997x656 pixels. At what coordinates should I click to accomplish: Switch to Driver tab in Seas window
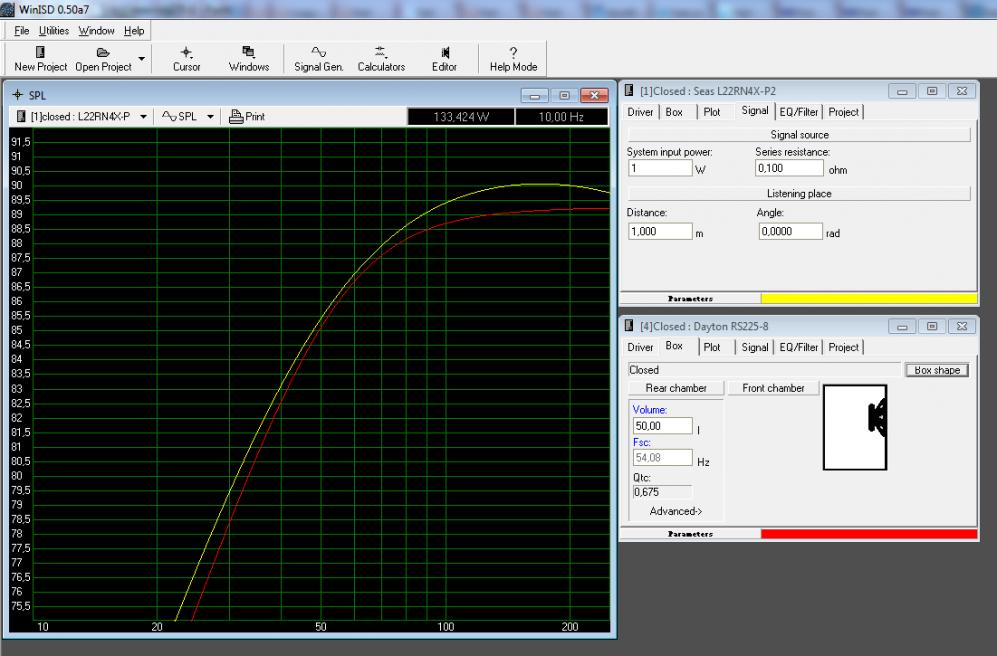pyautogui.click(x=640, y=112)
